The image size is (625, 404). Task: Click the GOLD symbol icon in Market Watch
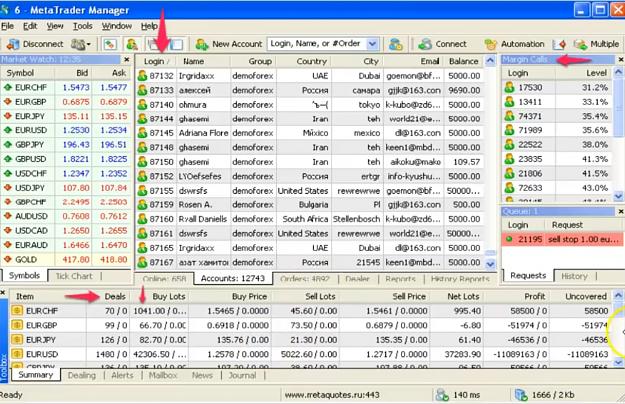point(7,259)
